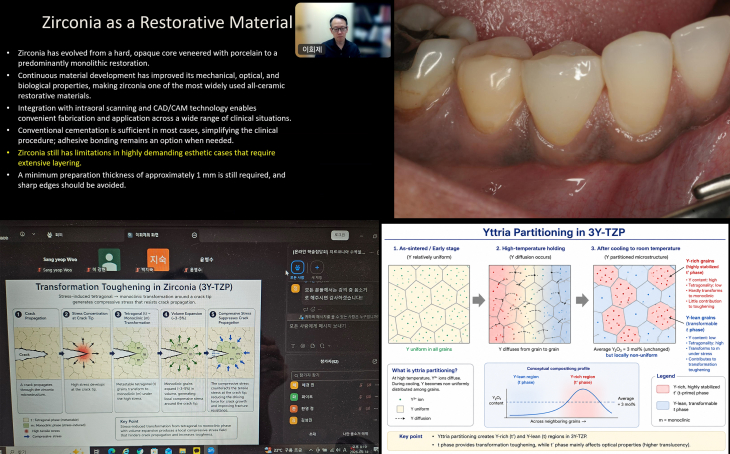The width and height of the screenshot is (730, 454).
Task: Select the 파이트 participant row
Action: click(x=333, y=397)
